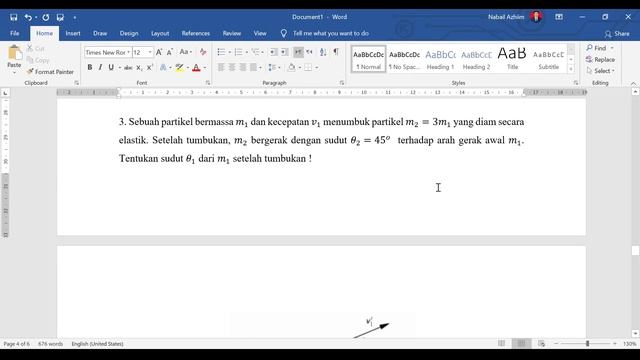Toggle Underline formatting

111,67
